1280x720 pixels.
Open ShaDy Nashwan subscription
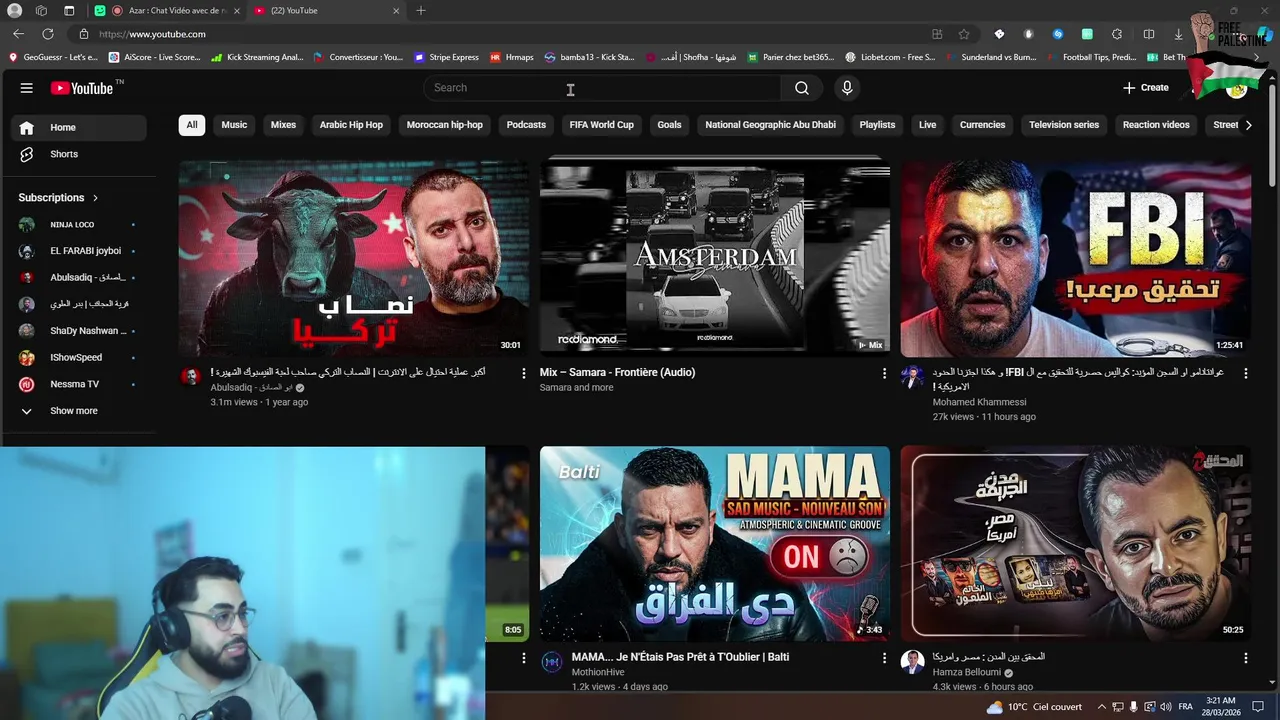point(79,331)
